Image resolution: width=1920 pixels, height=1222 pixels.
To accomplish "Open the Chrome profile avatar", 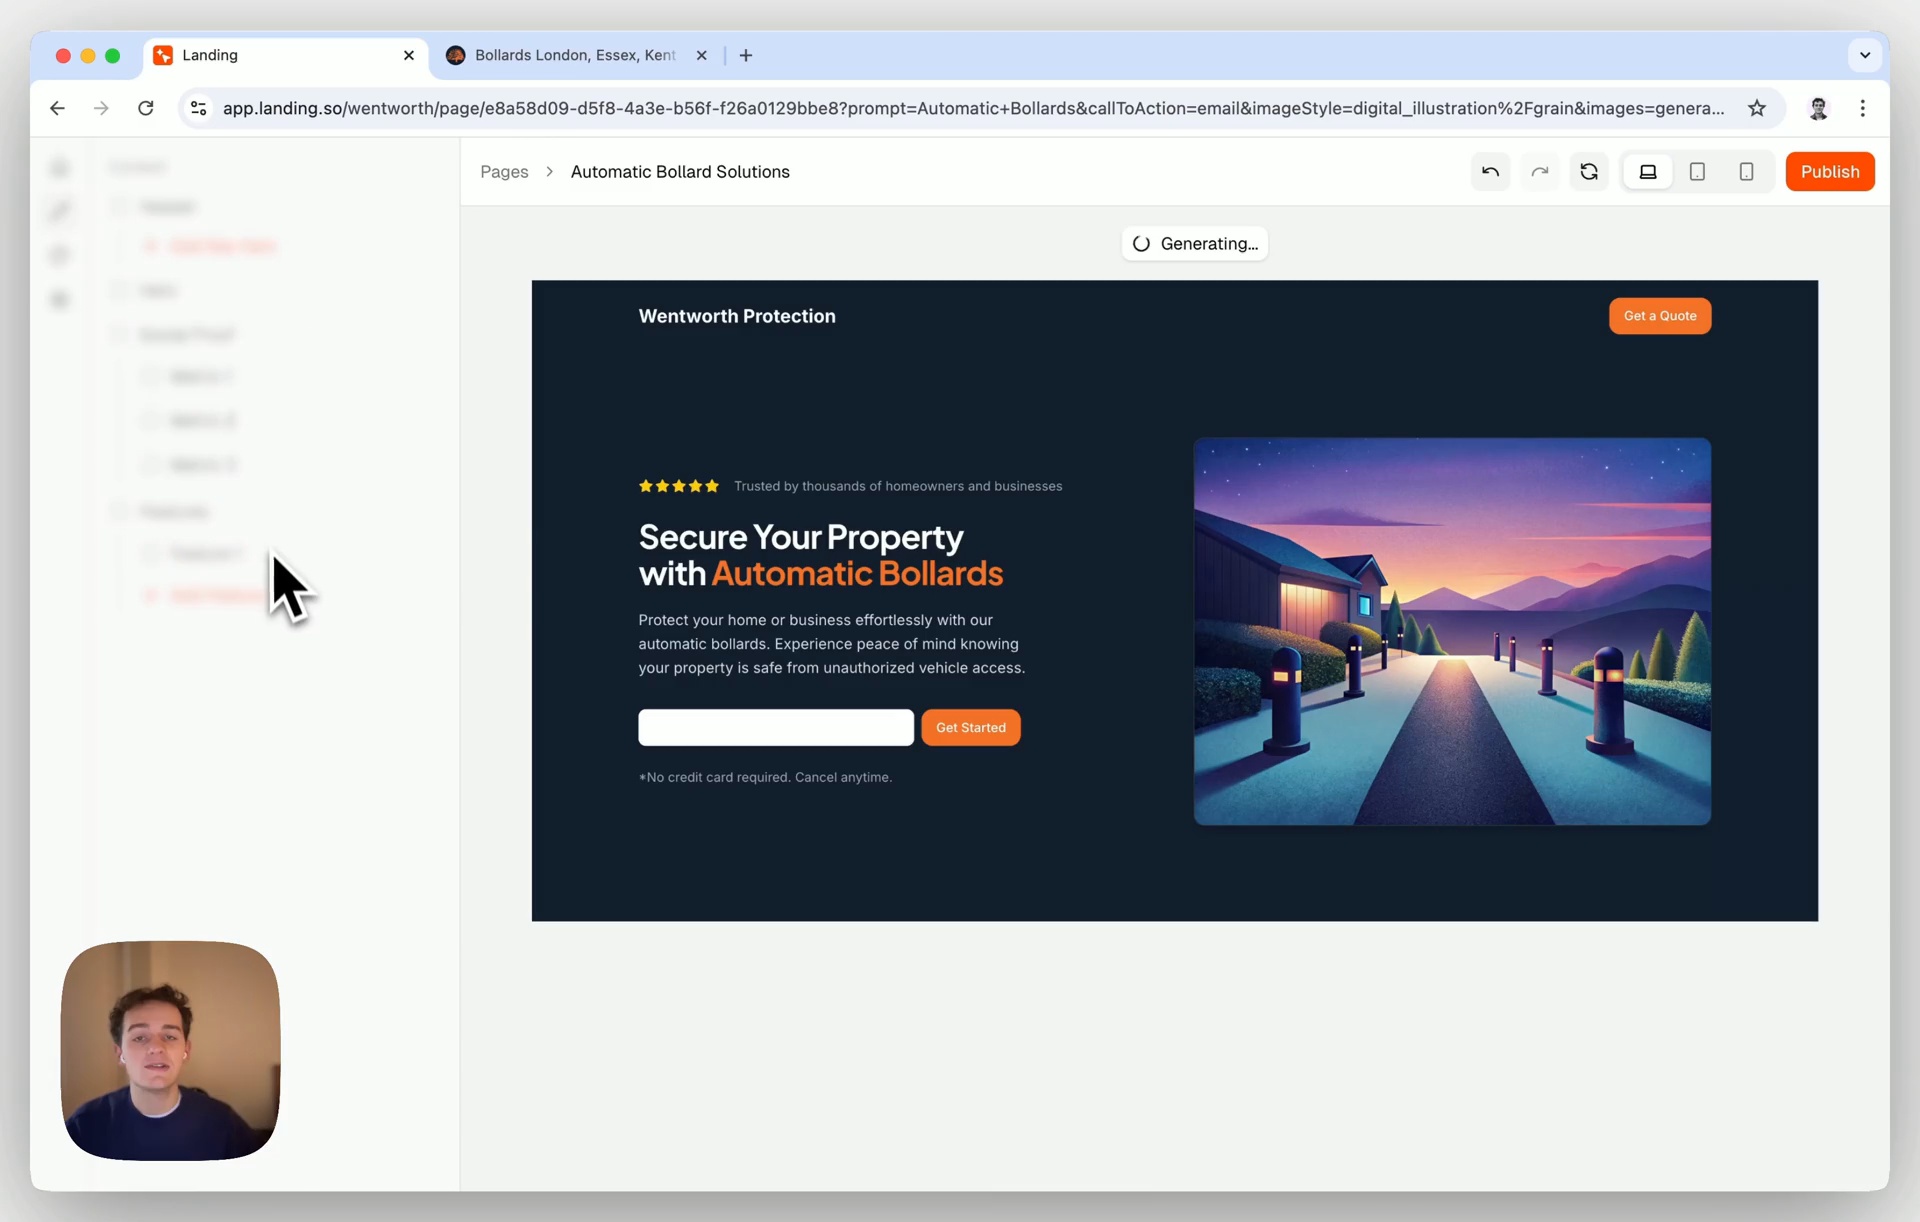I will point(1818,108).
